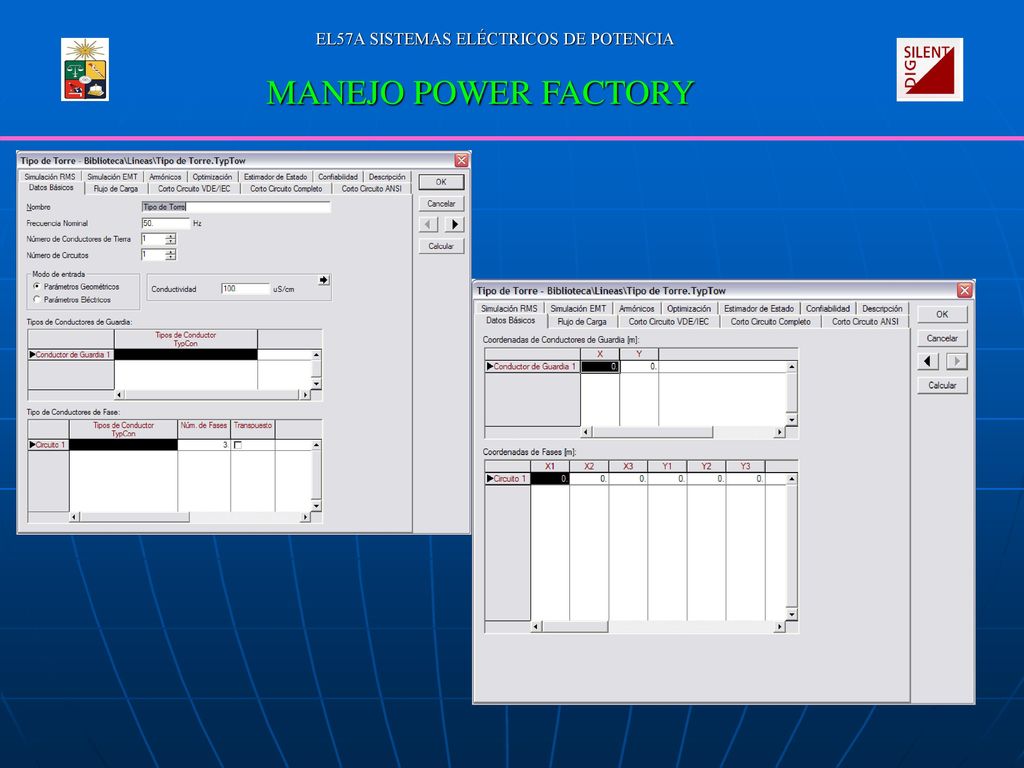
Task: Select Parámetros Eléctricos radio button
Action: 37,300
